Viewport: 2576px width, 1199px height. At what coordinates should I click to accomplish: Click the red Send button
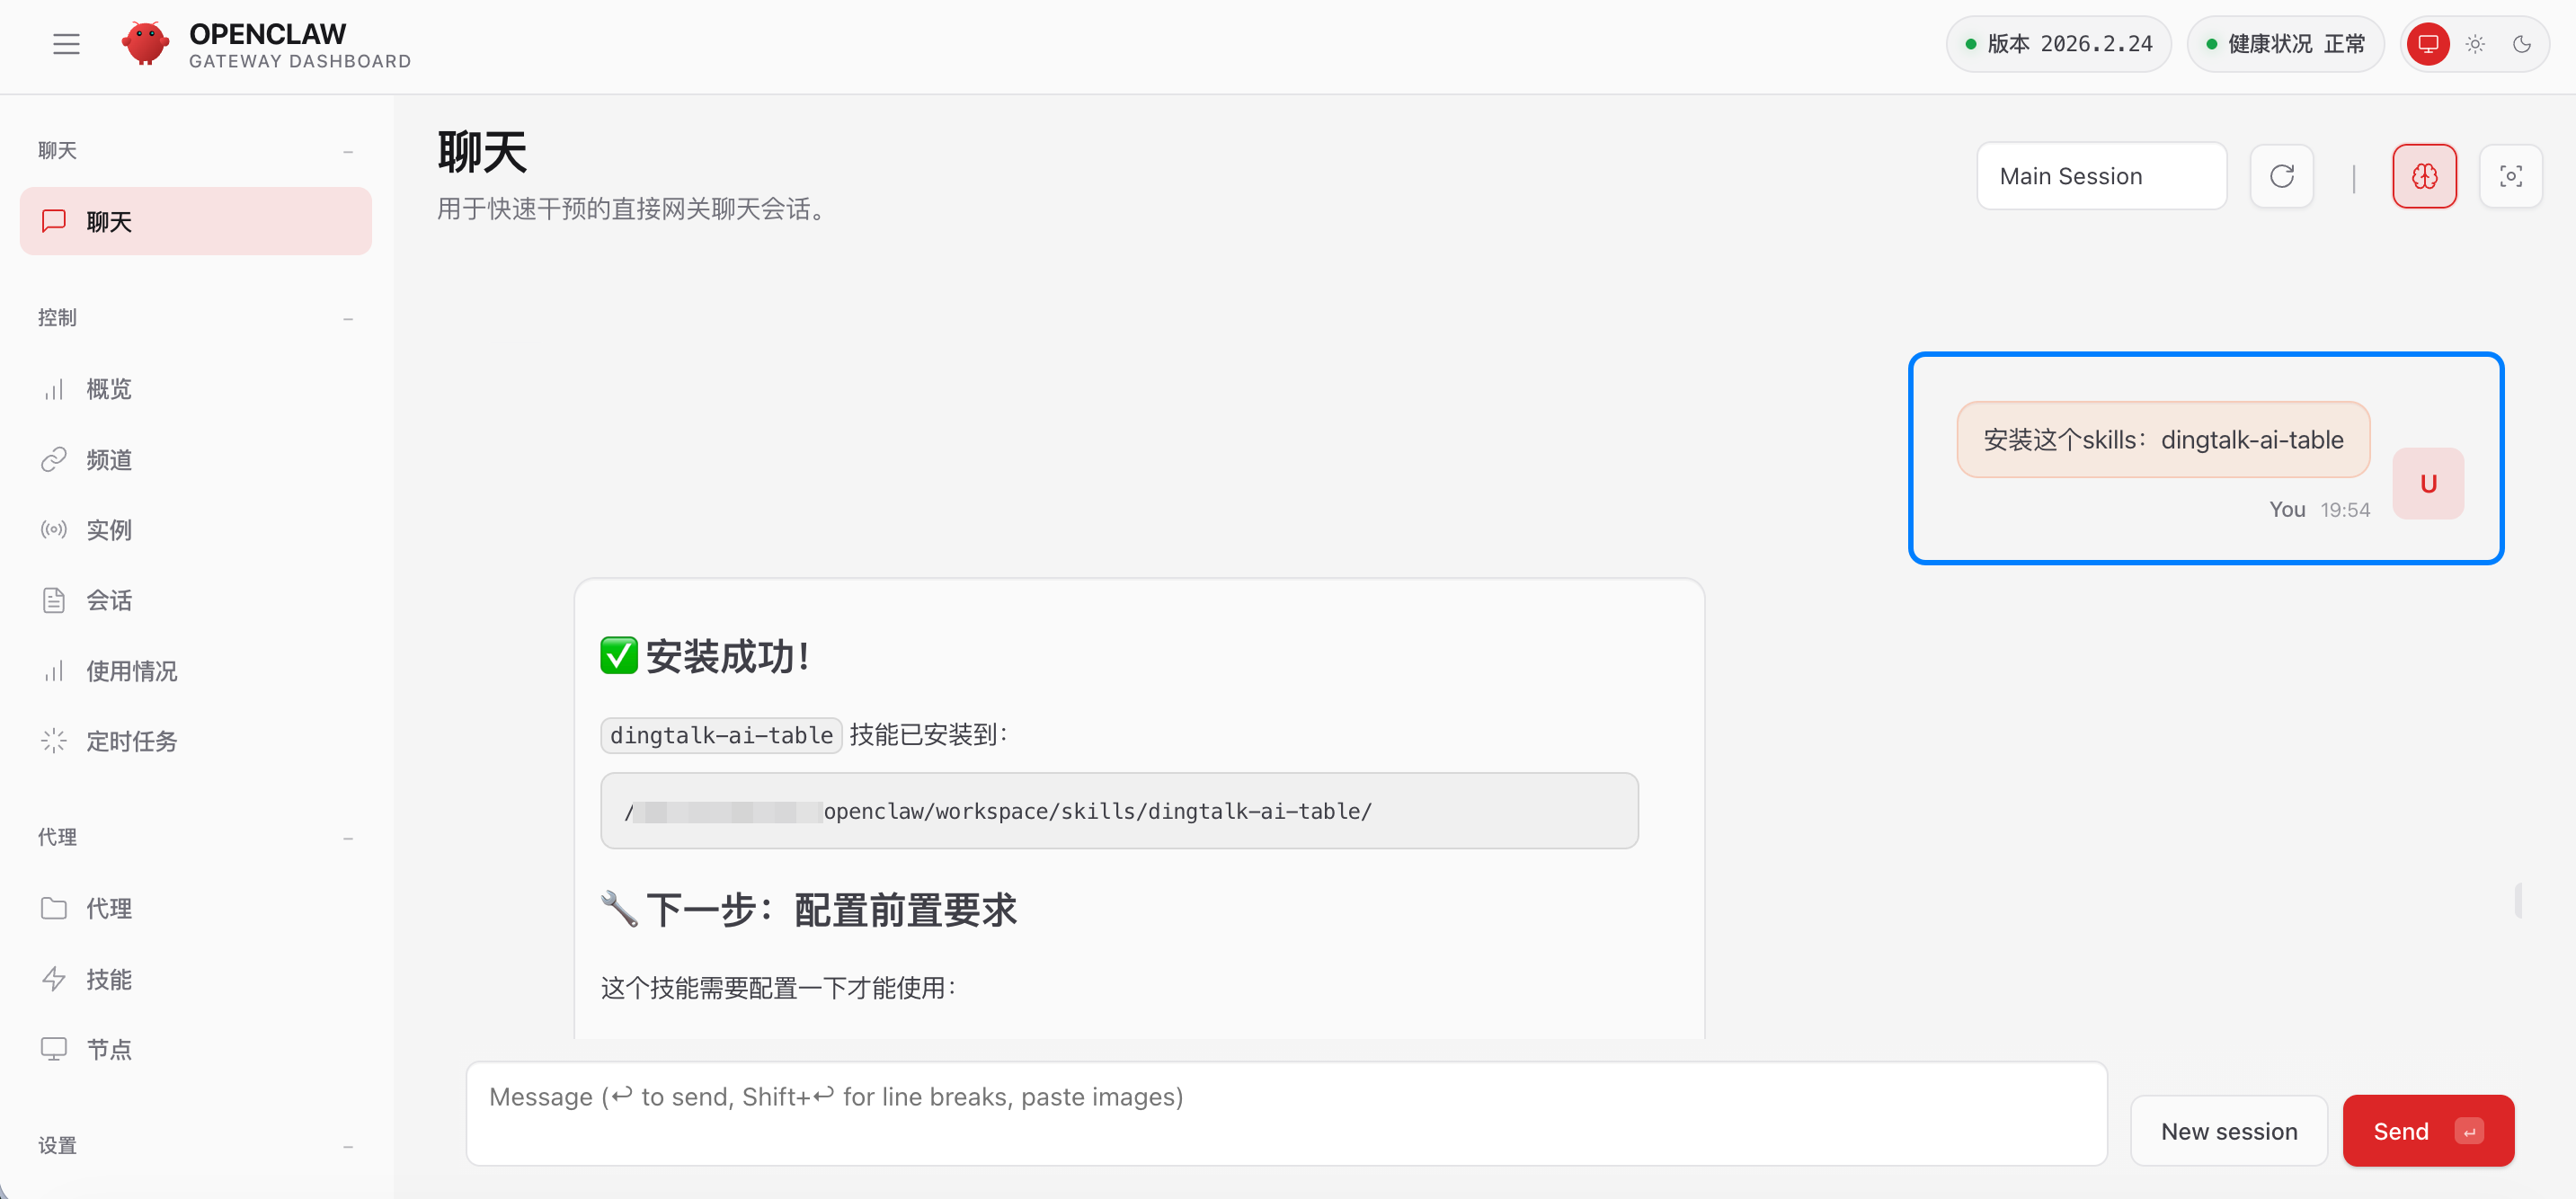pyautogui.click(x=2427, y=1131)
